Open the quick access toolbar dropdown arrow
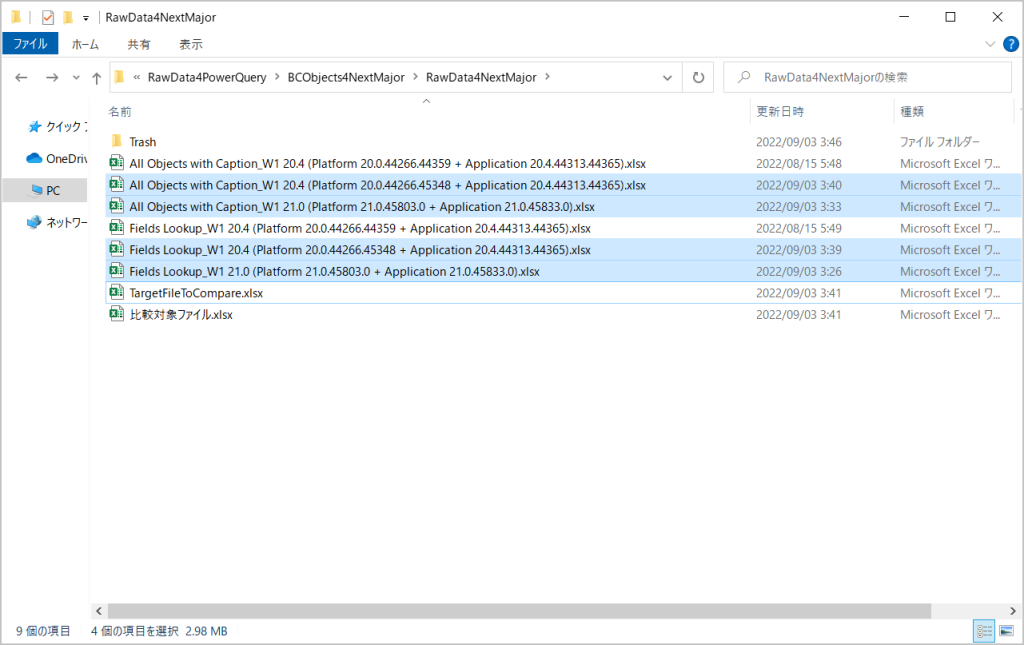The height and width of the screenshot is (645, 1024). pyautogui.click(x=86, y=17)
